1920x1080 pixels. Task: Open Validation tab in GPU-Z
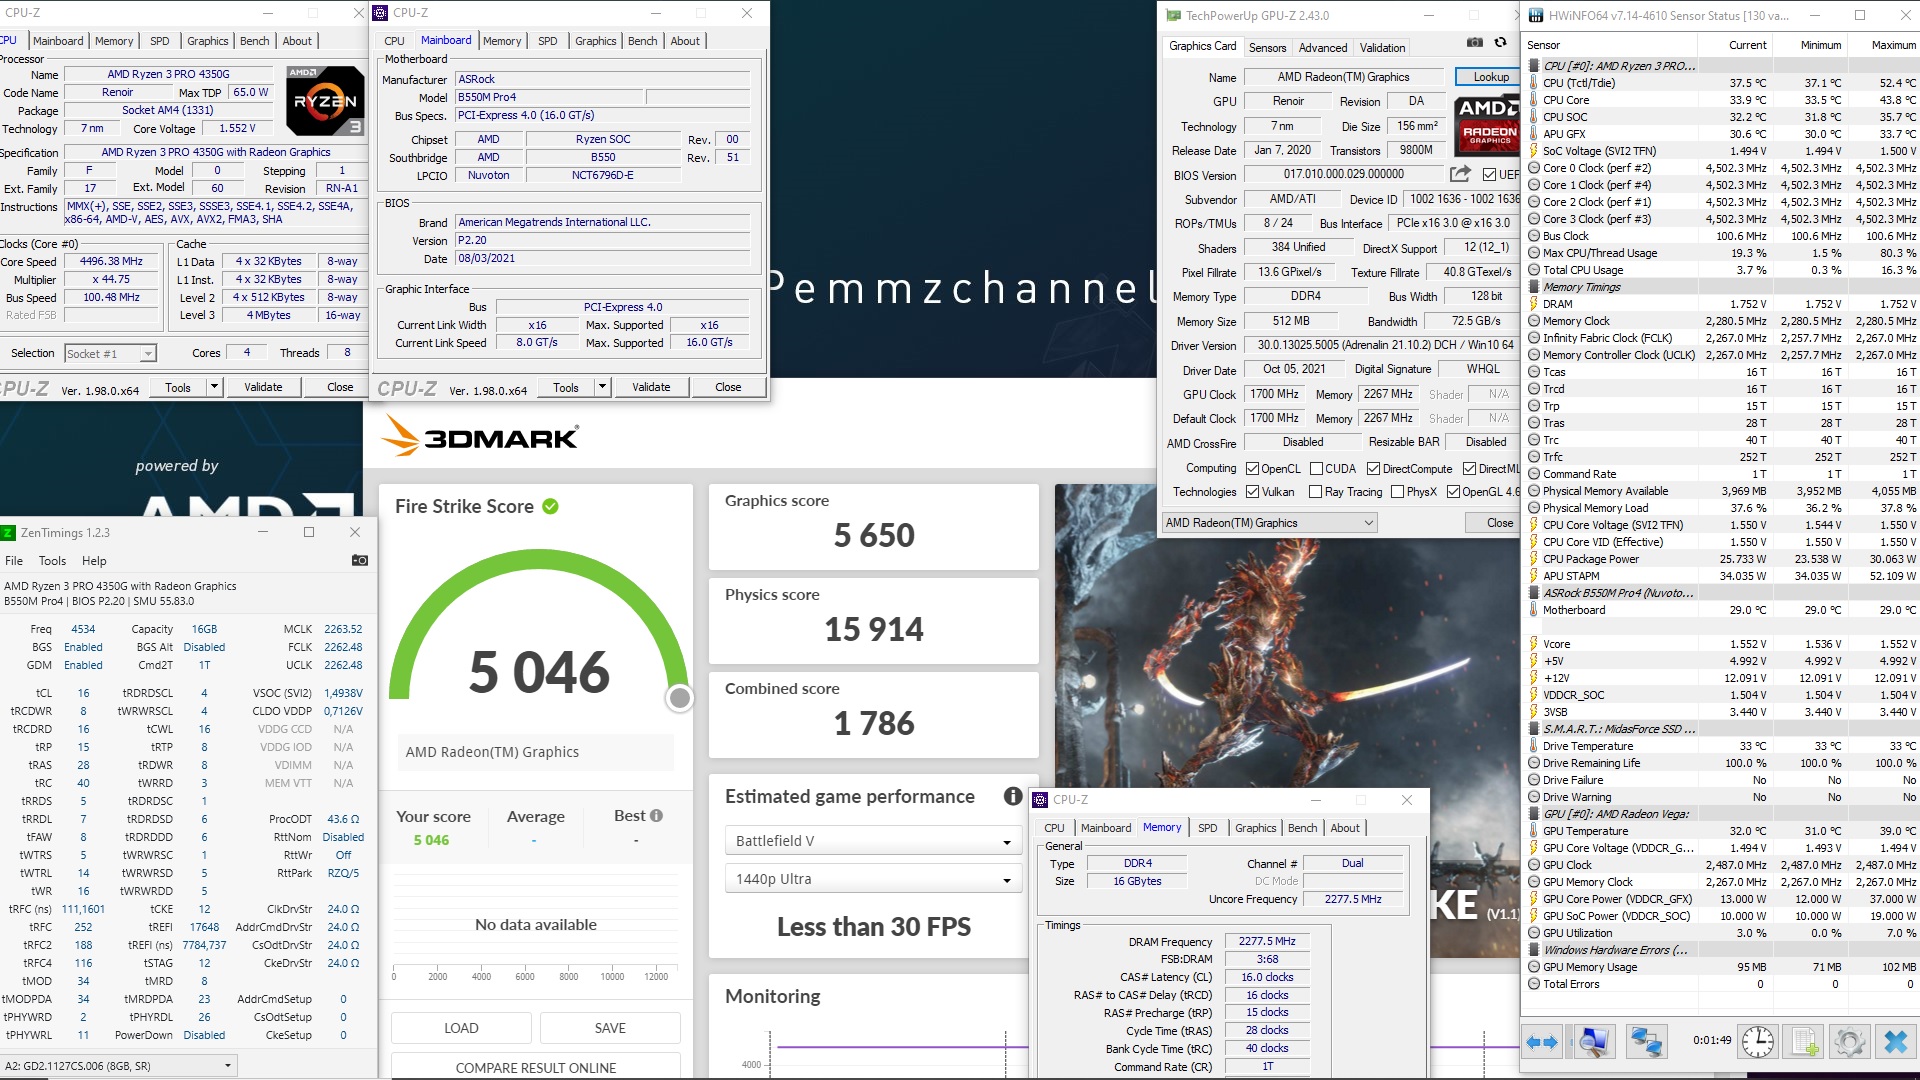pos(1382,48)
